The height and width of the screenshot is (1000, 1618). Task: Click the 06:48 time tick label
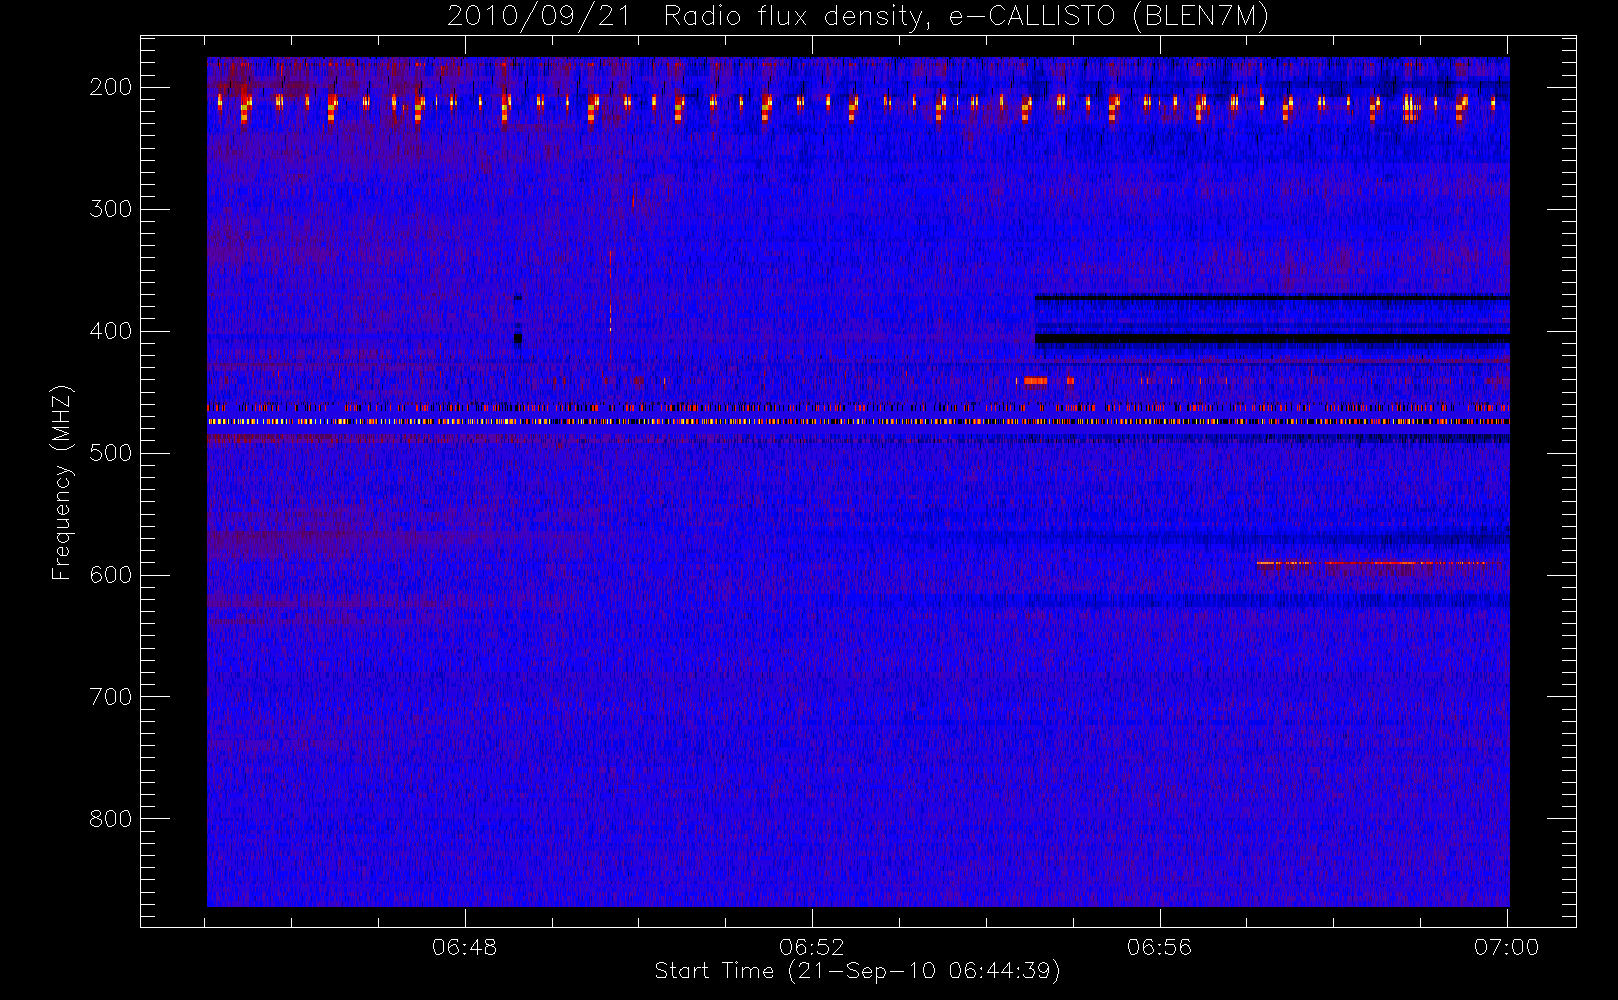coord(465,947)
